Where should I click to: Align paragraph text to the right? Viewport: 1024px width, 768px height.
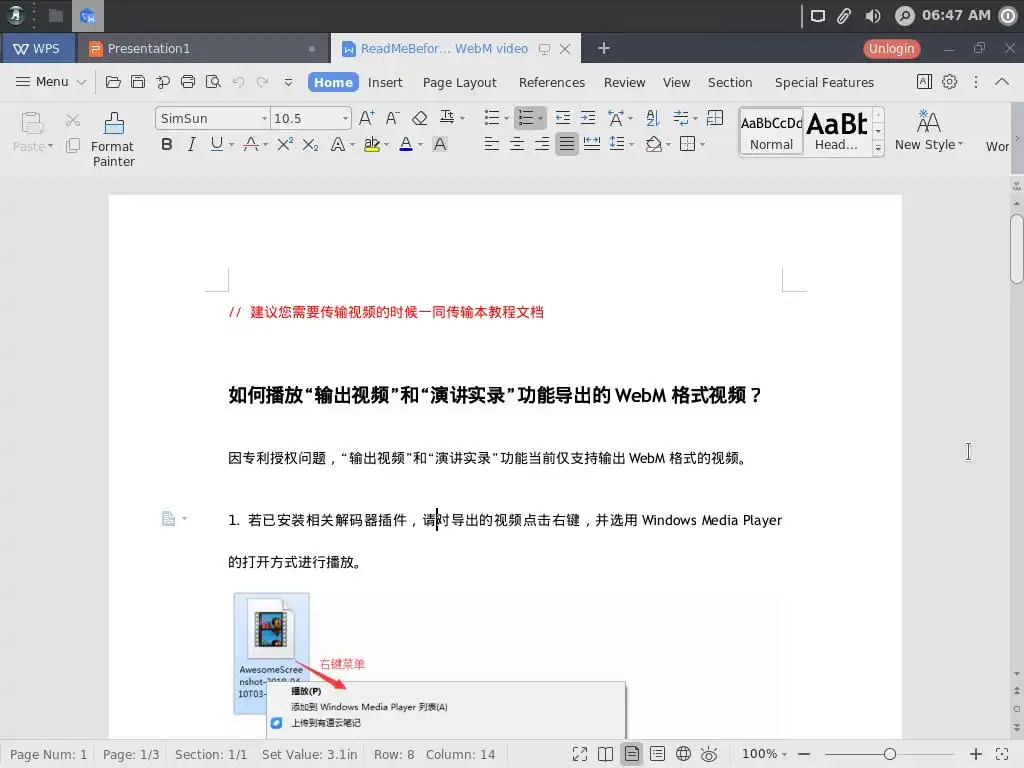click(x=541, y=144)
